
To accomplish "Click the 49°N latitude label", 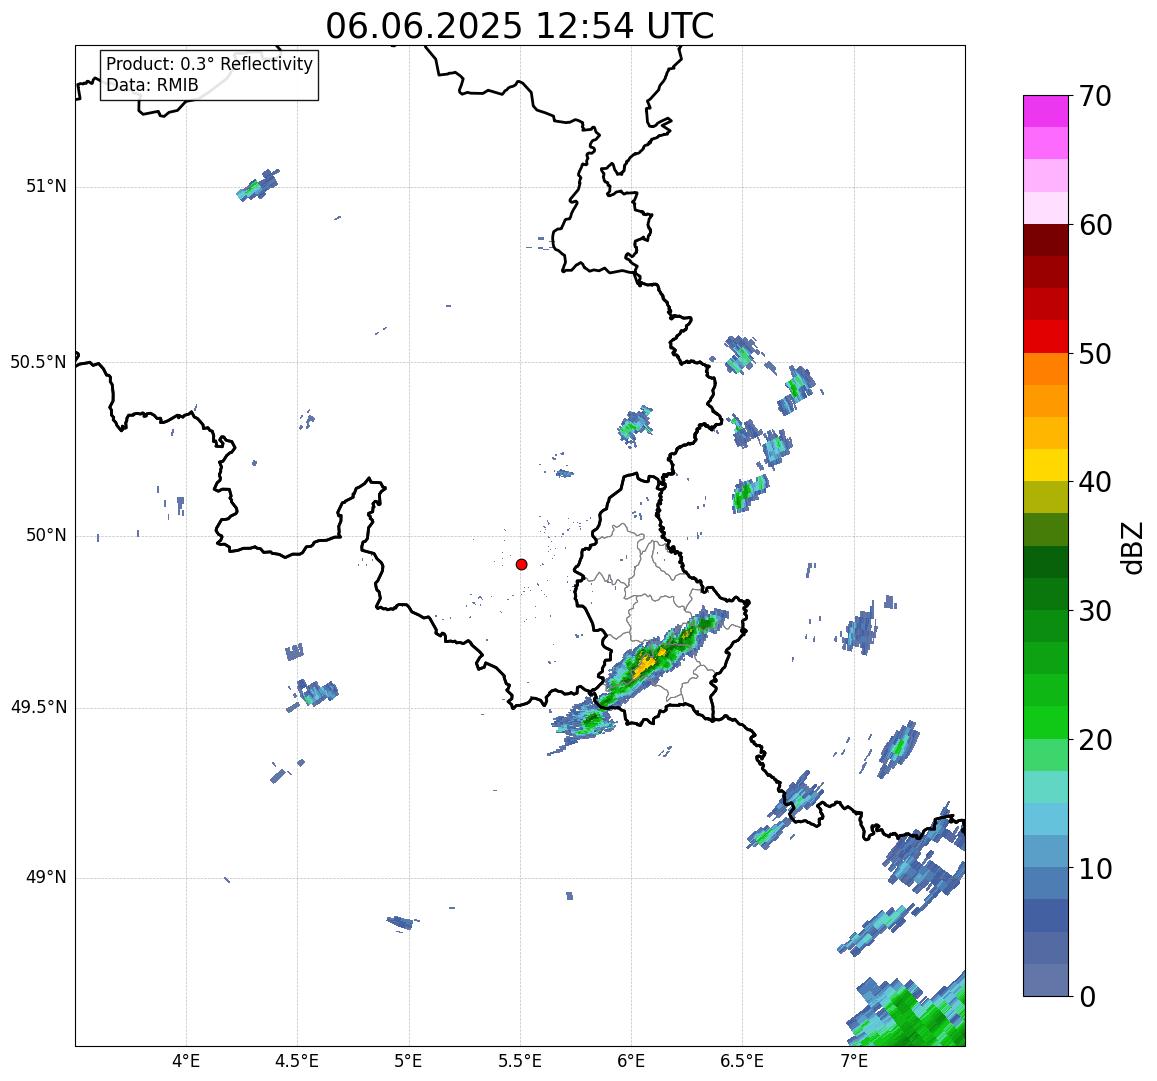I will pos(46,878).
